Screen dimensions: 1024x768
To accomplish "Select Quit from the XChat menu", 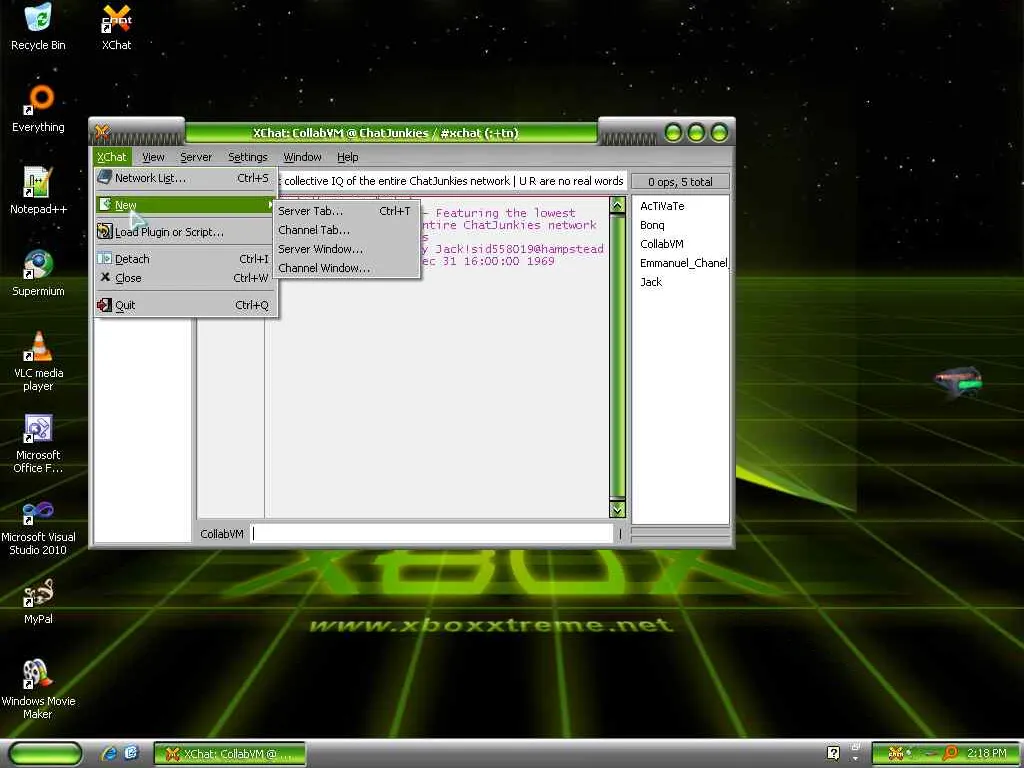I will (x=186, y=305).
